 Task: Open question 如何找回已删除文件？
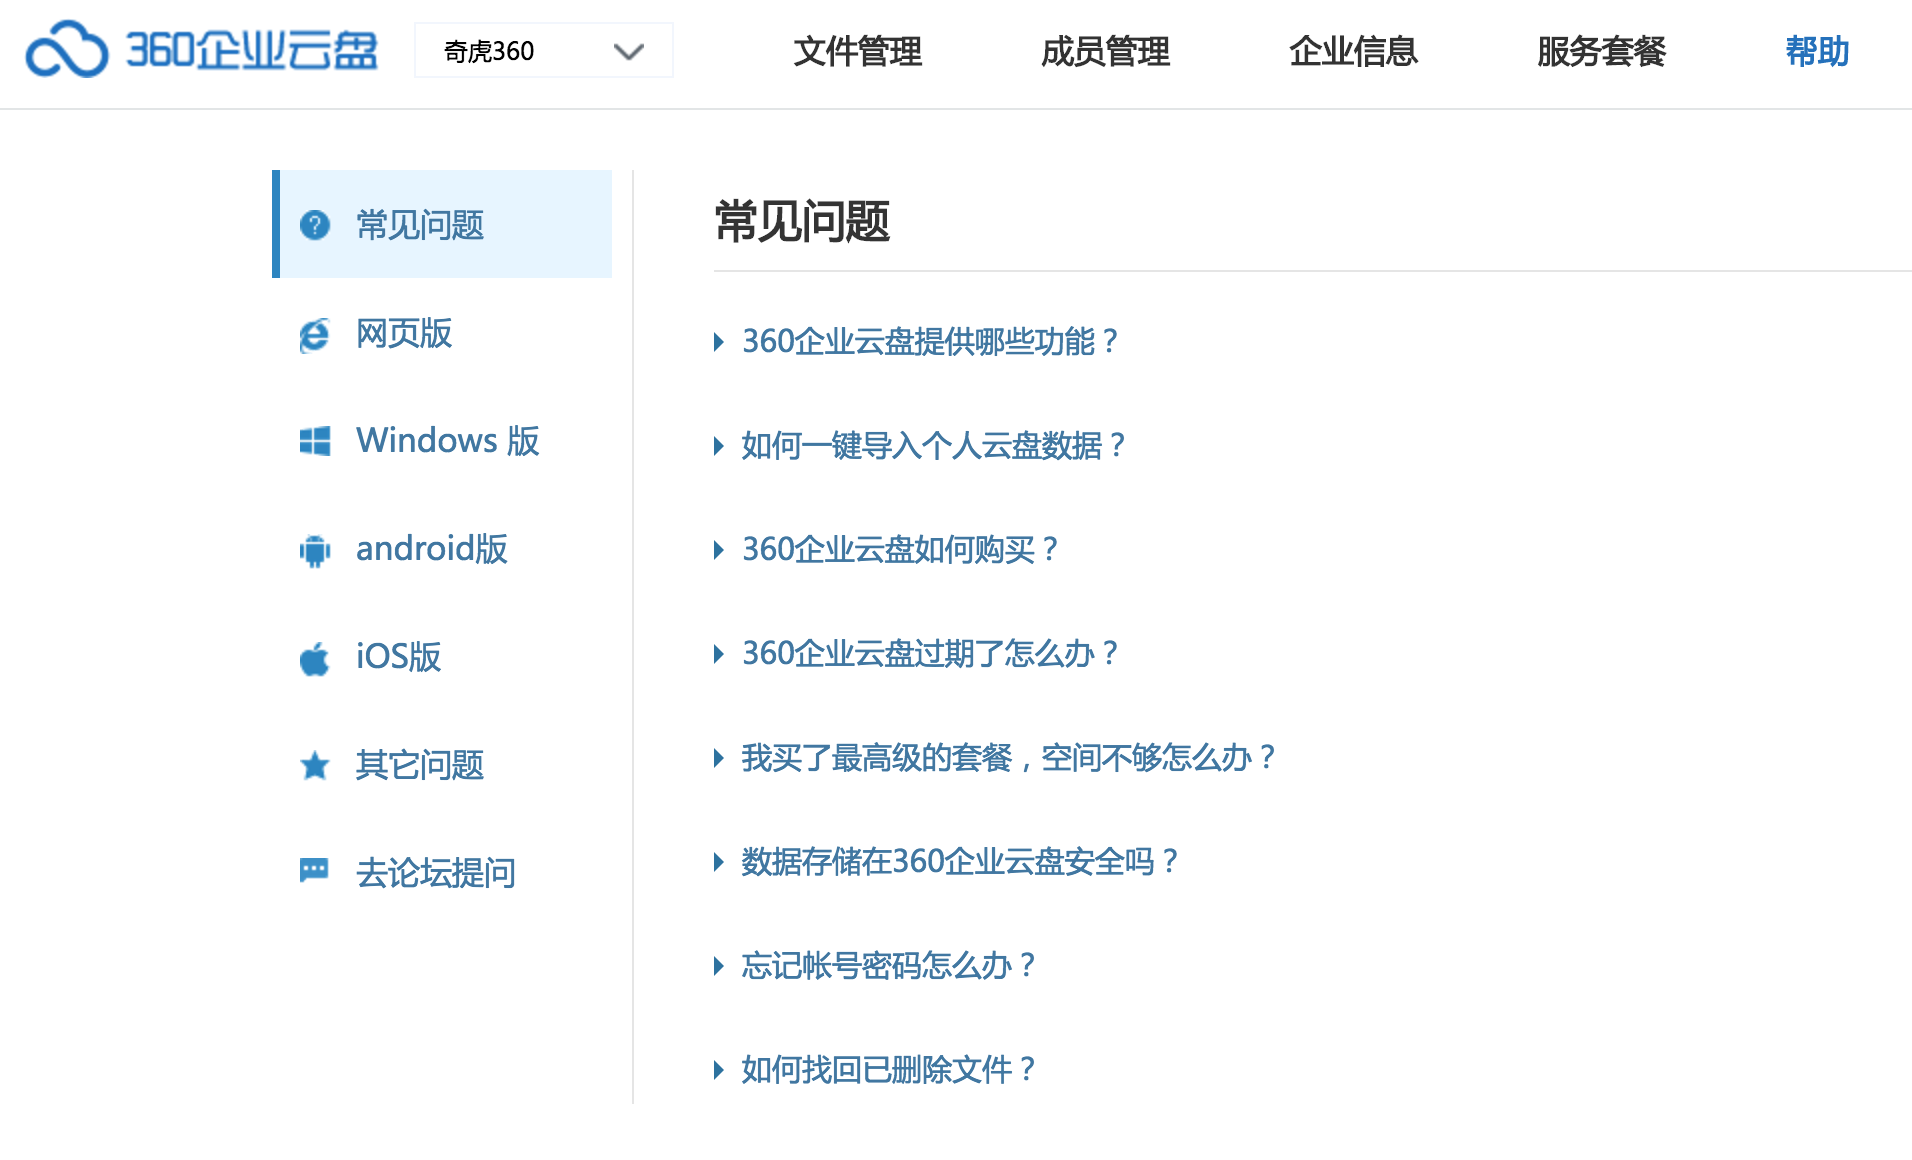pyautogui.click(x=888, y=1070)
